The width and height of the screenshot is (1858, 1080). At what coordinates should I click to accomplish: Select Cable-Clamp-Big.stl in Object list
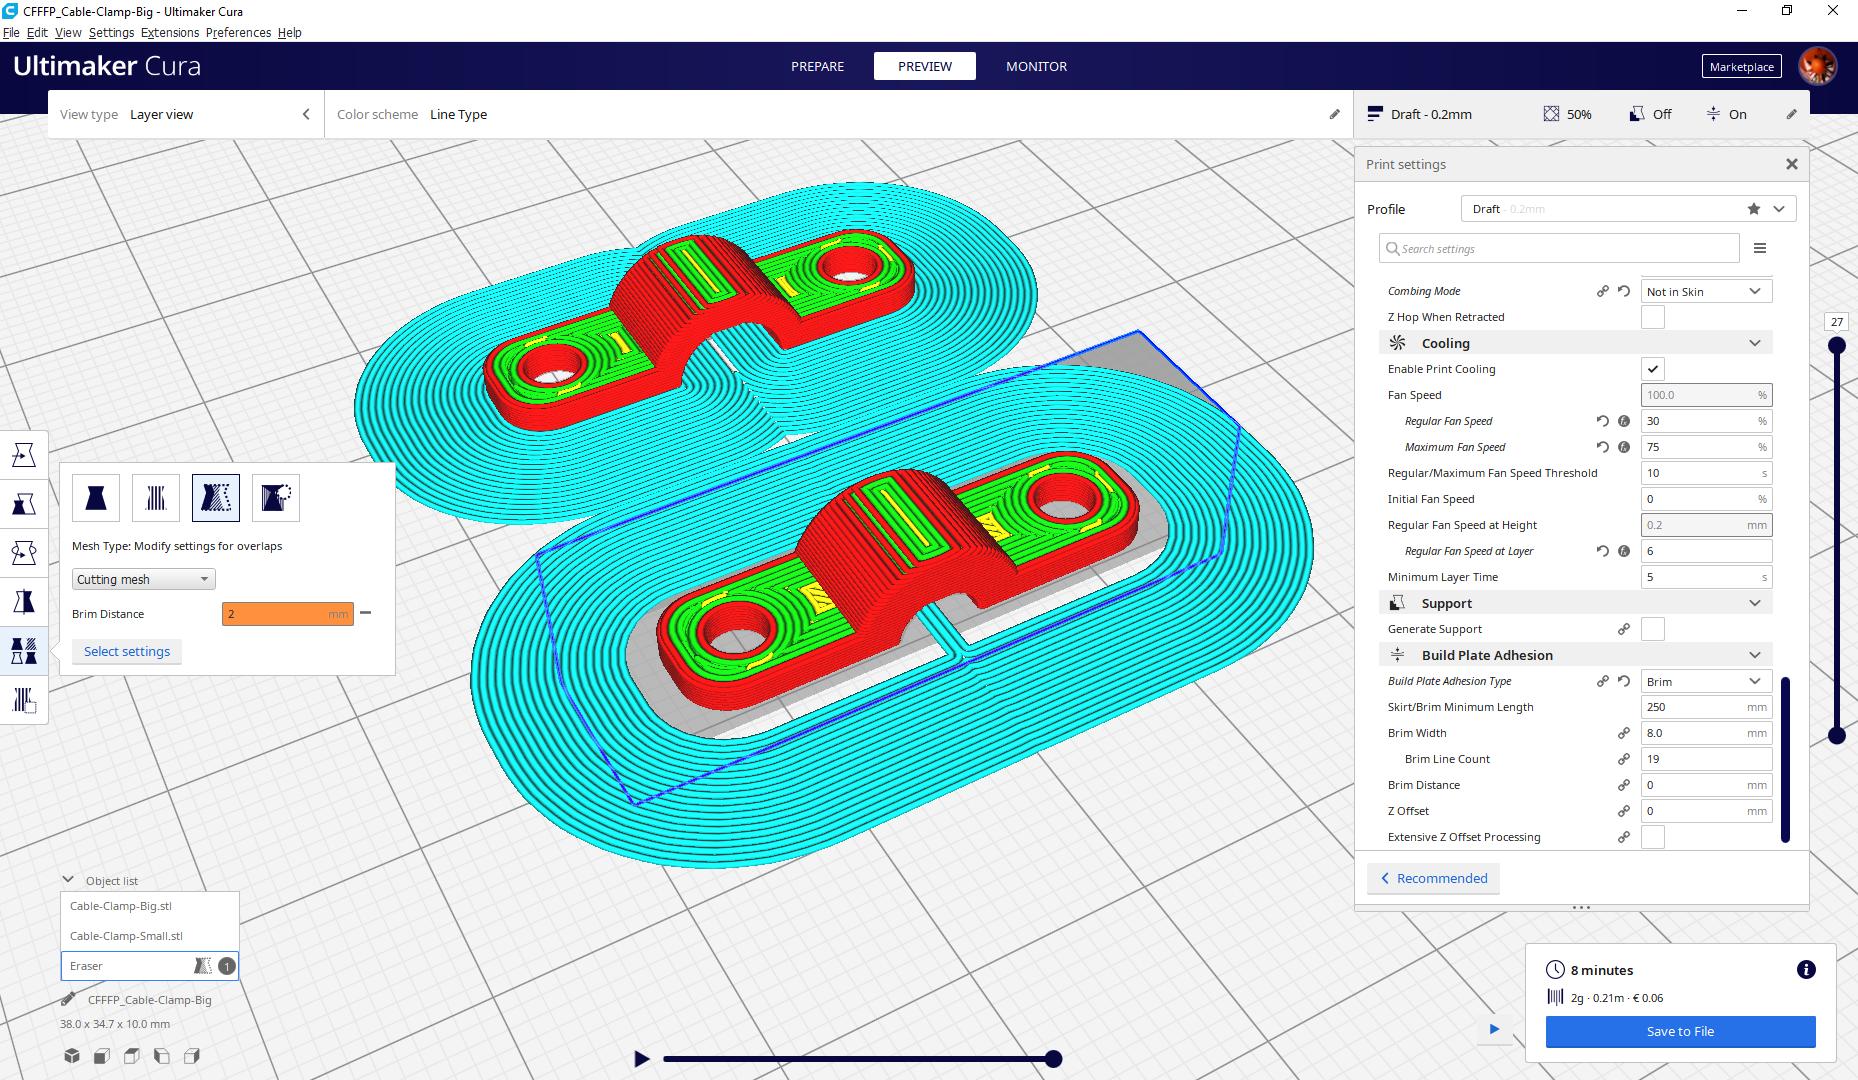pos(149,906)
